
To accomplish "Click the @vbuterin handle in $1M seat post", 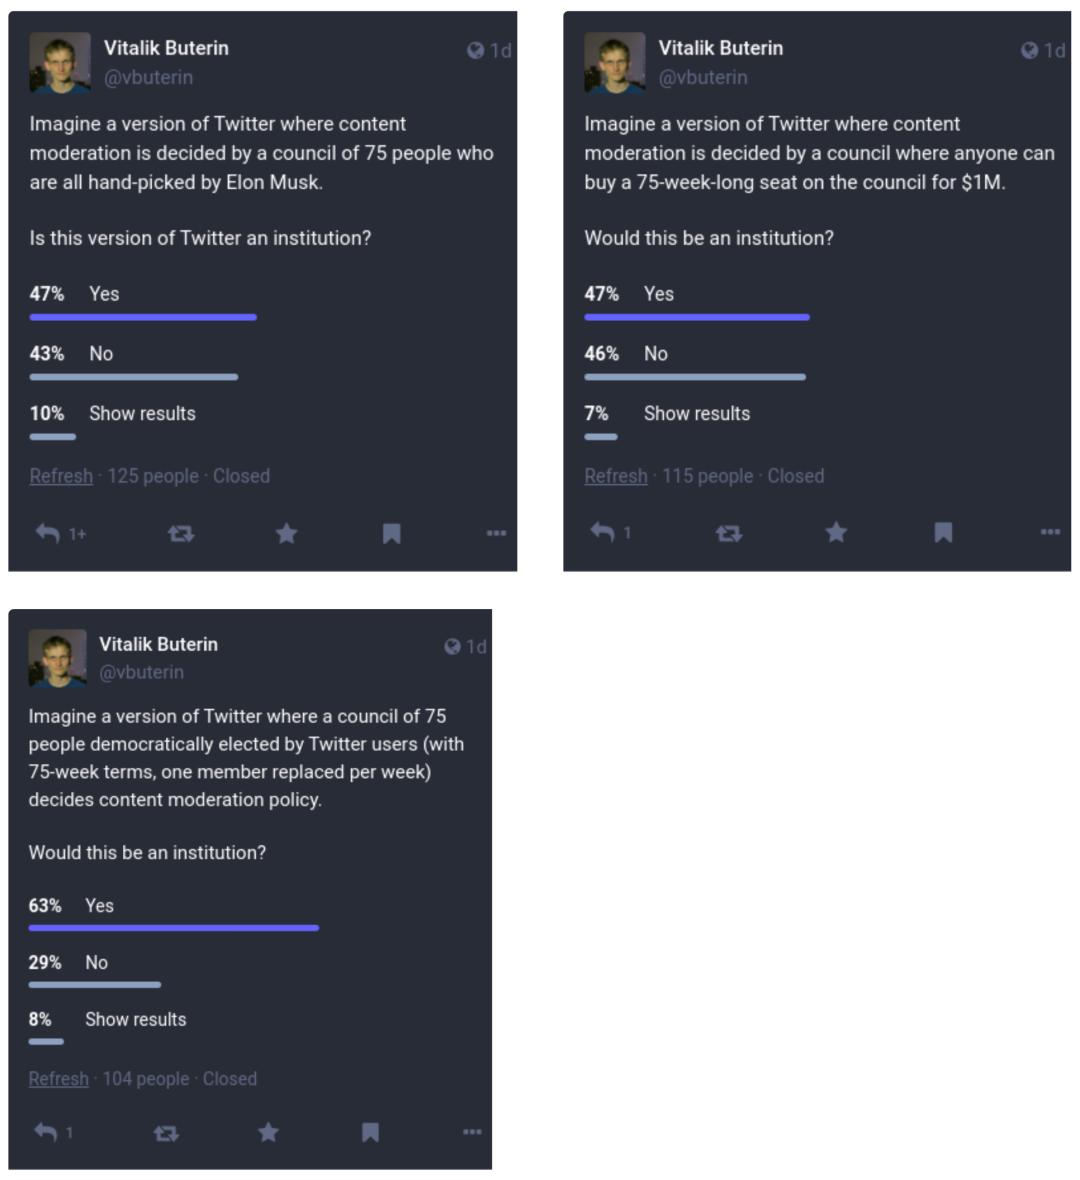I will pyautogui.click(x=703, y=77).
